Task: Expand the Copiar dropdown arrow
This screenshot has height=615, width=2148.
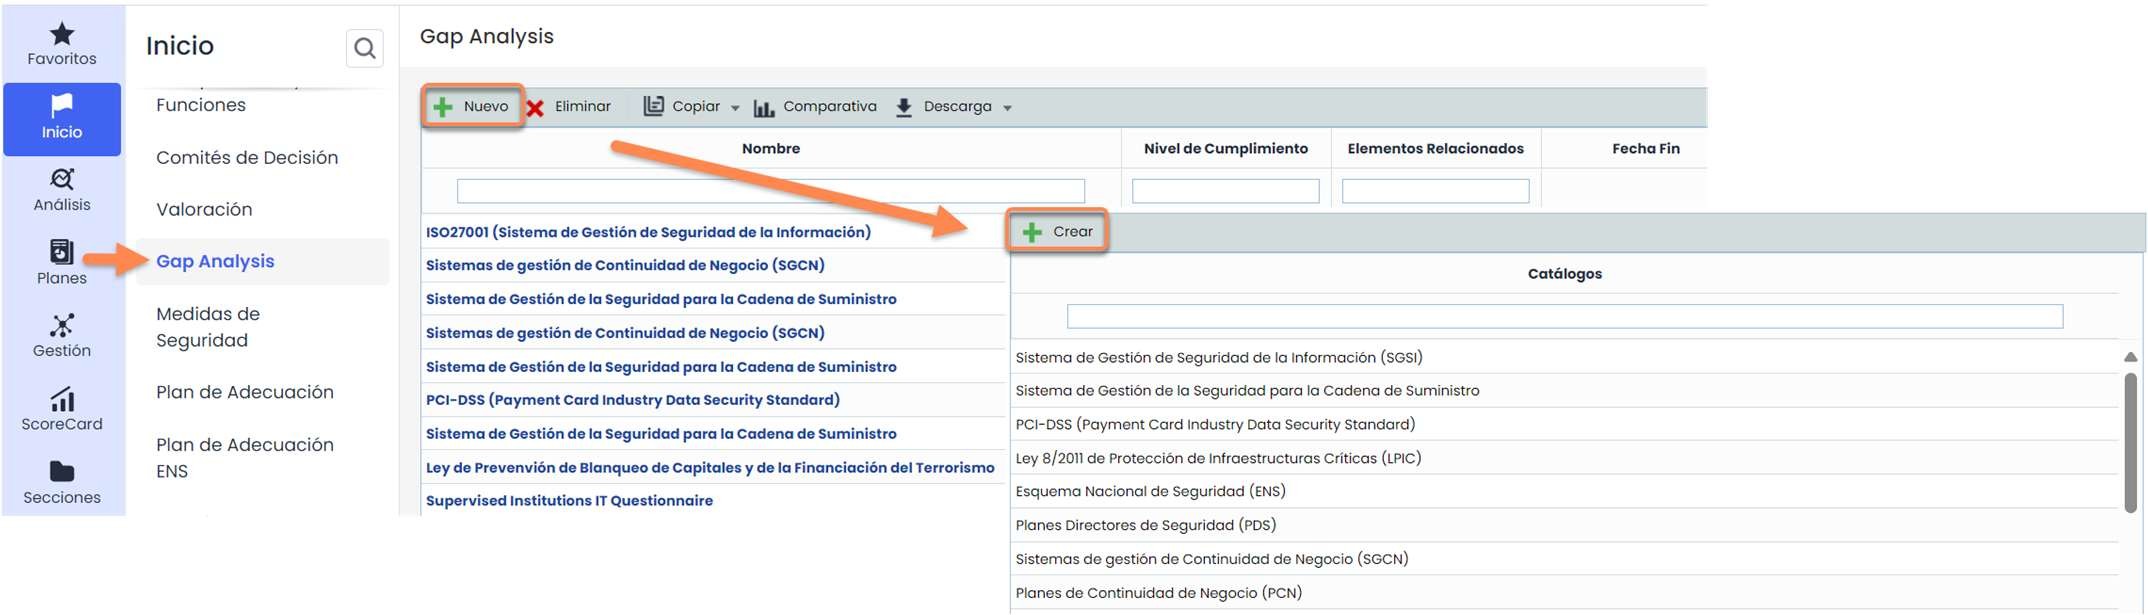Action: click(735, 108)
